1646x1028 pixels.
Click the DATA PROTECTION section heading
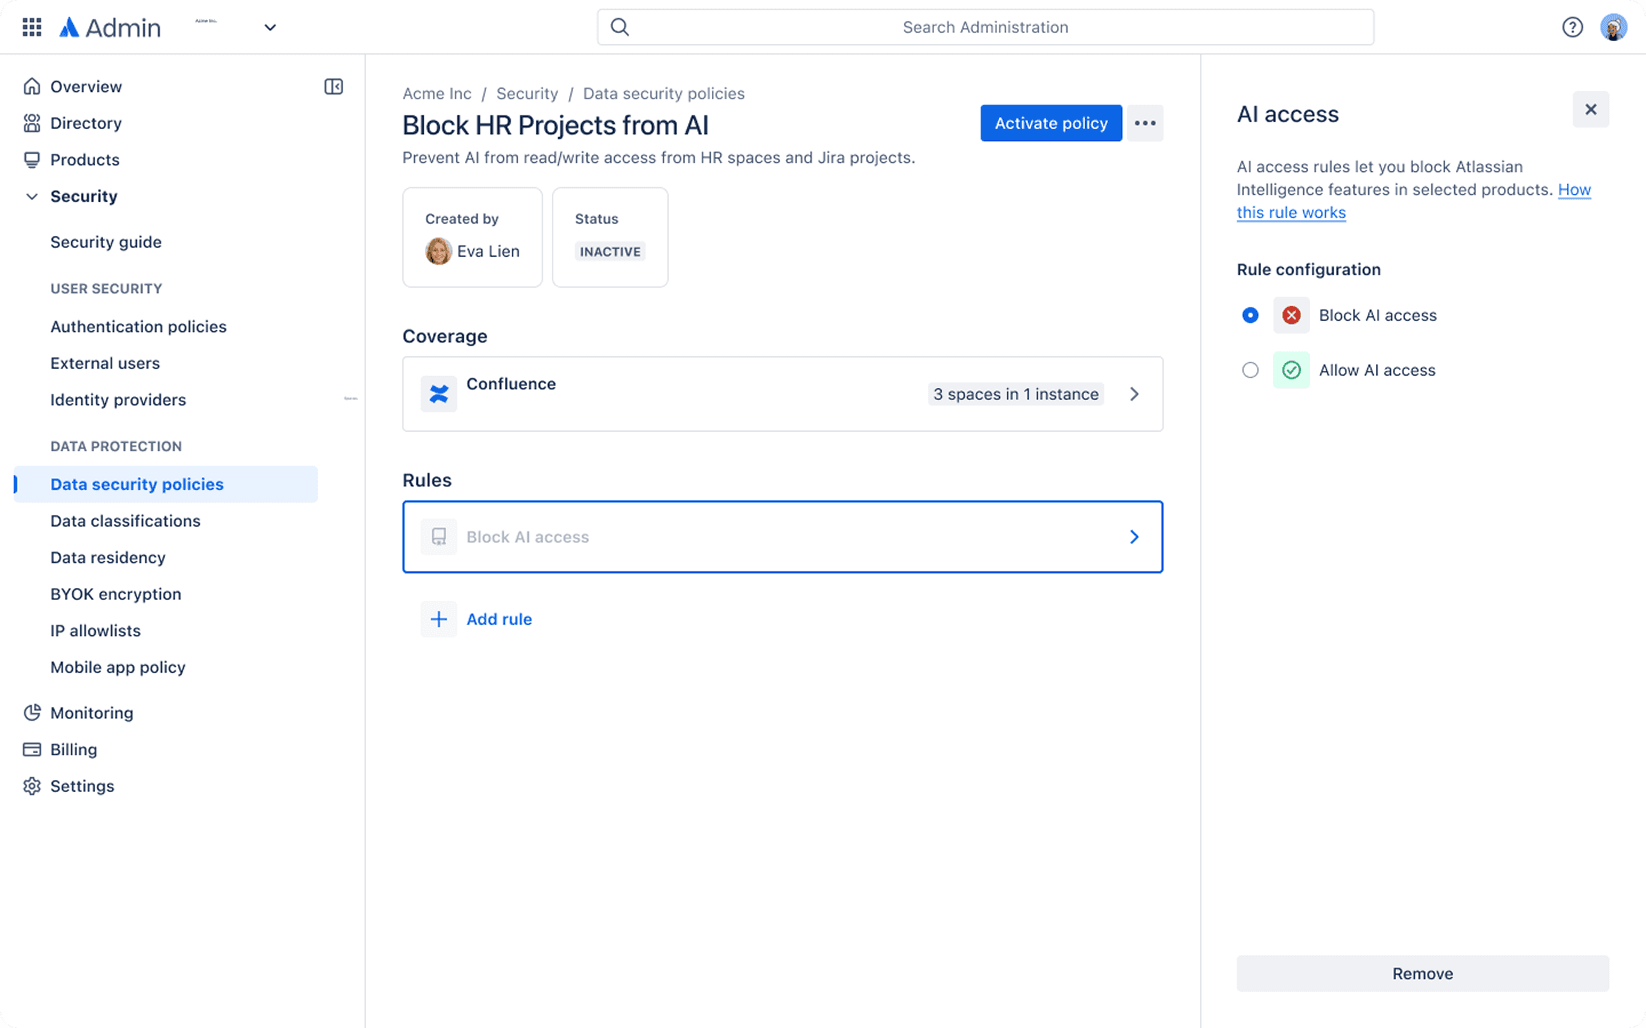[x=116, y=446]
